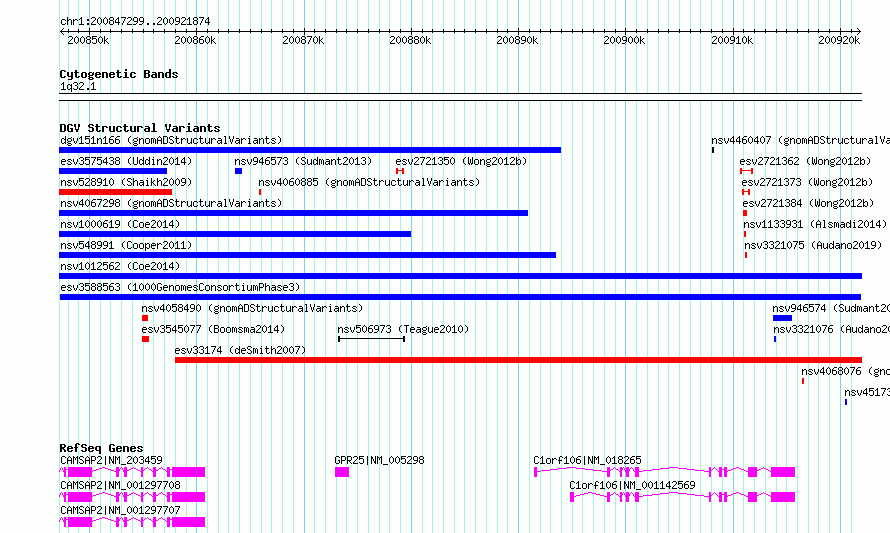Viewport: 890px width, 533px height.
Task: Click nsv4460407 gnomAD variant label
Action: (800, 140)
